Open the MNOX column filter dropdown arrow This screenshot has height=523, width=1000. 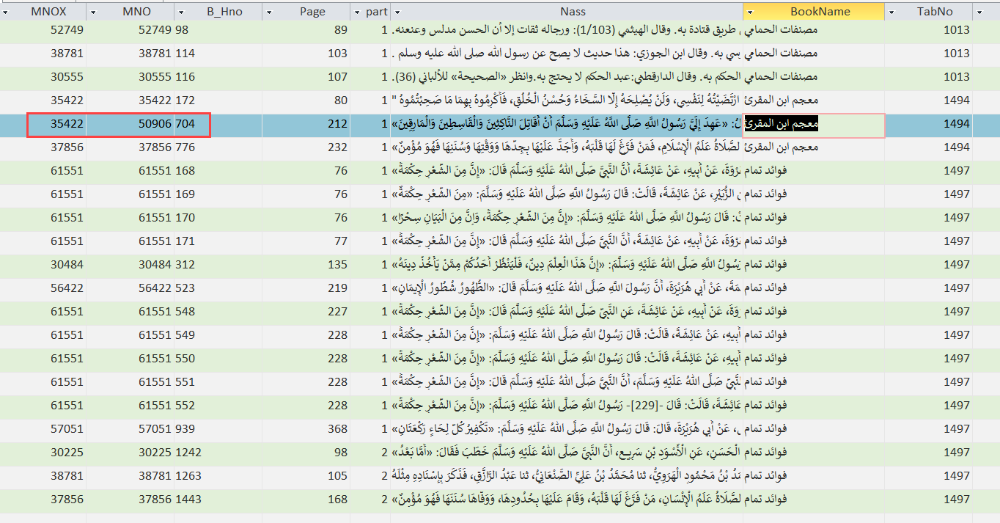(x=92, y=10)
